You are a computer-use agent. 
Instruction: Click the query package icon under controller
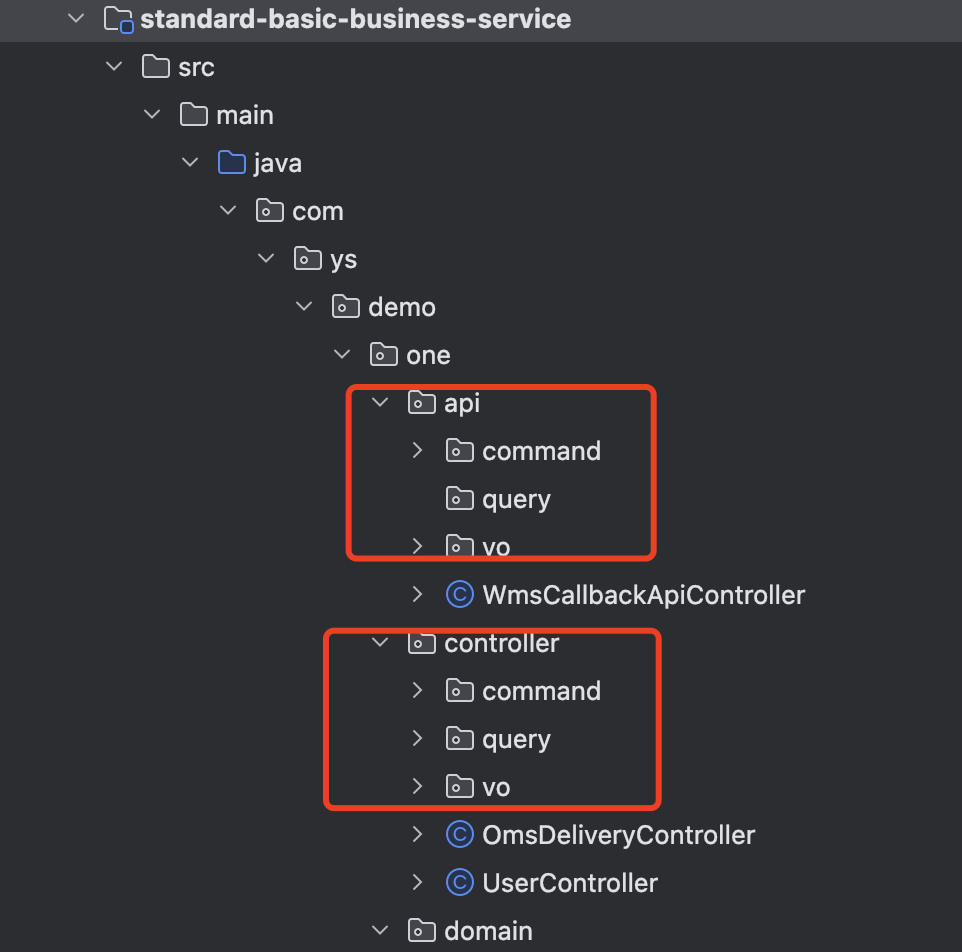pos(460,738)
